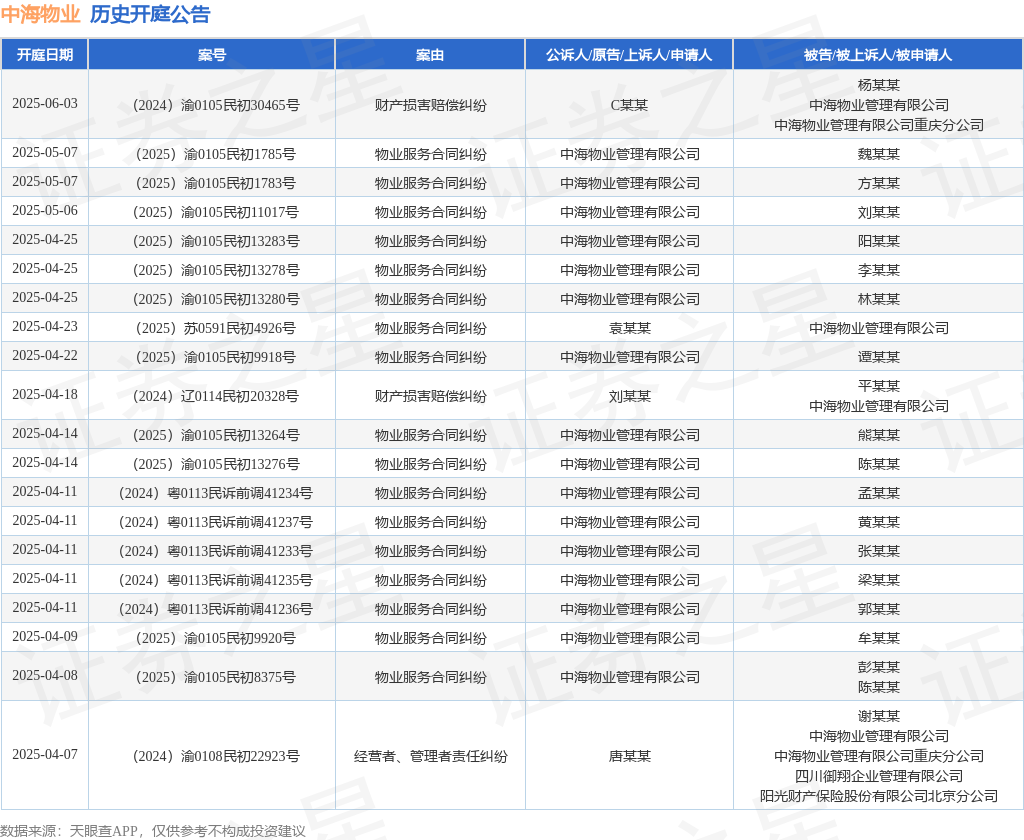Click the date cell 2025-04-22
This screenshot has height=840, width=1024.
pos(44,355)
